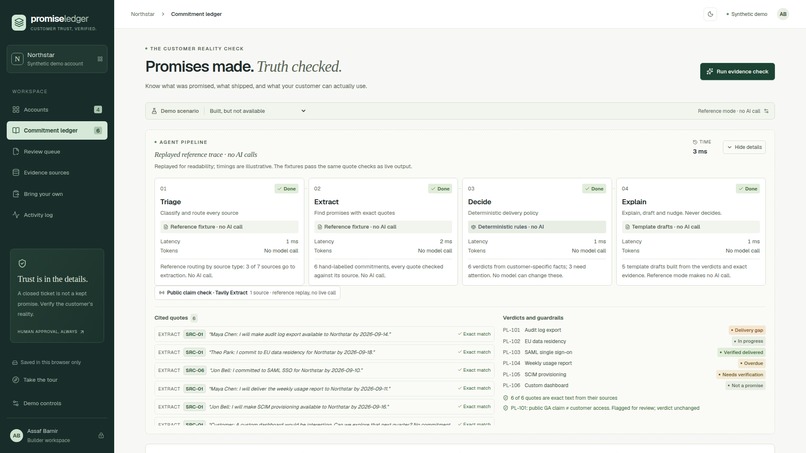Open the Extract step card
Viewport: 806px width, 453px height.
pos(383,231)
